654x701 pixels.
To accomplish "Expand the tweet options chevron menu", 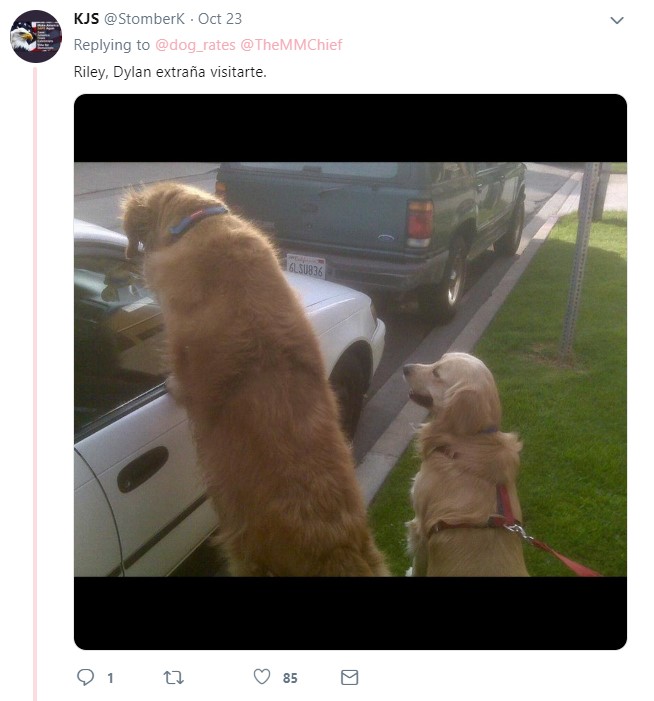I will tap(617, 20).
